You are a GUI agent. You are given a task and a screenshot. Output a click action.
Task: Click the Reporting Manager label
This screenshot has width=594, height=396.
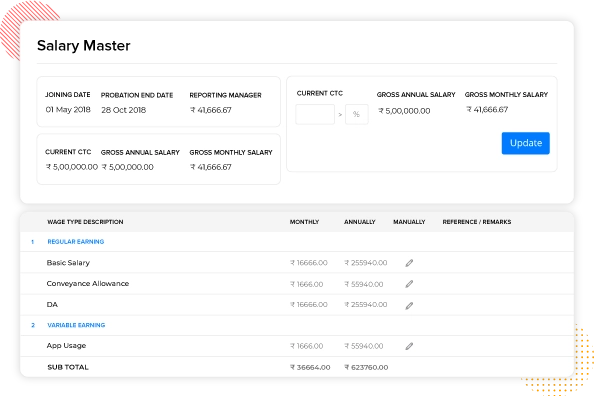(225, 95)
